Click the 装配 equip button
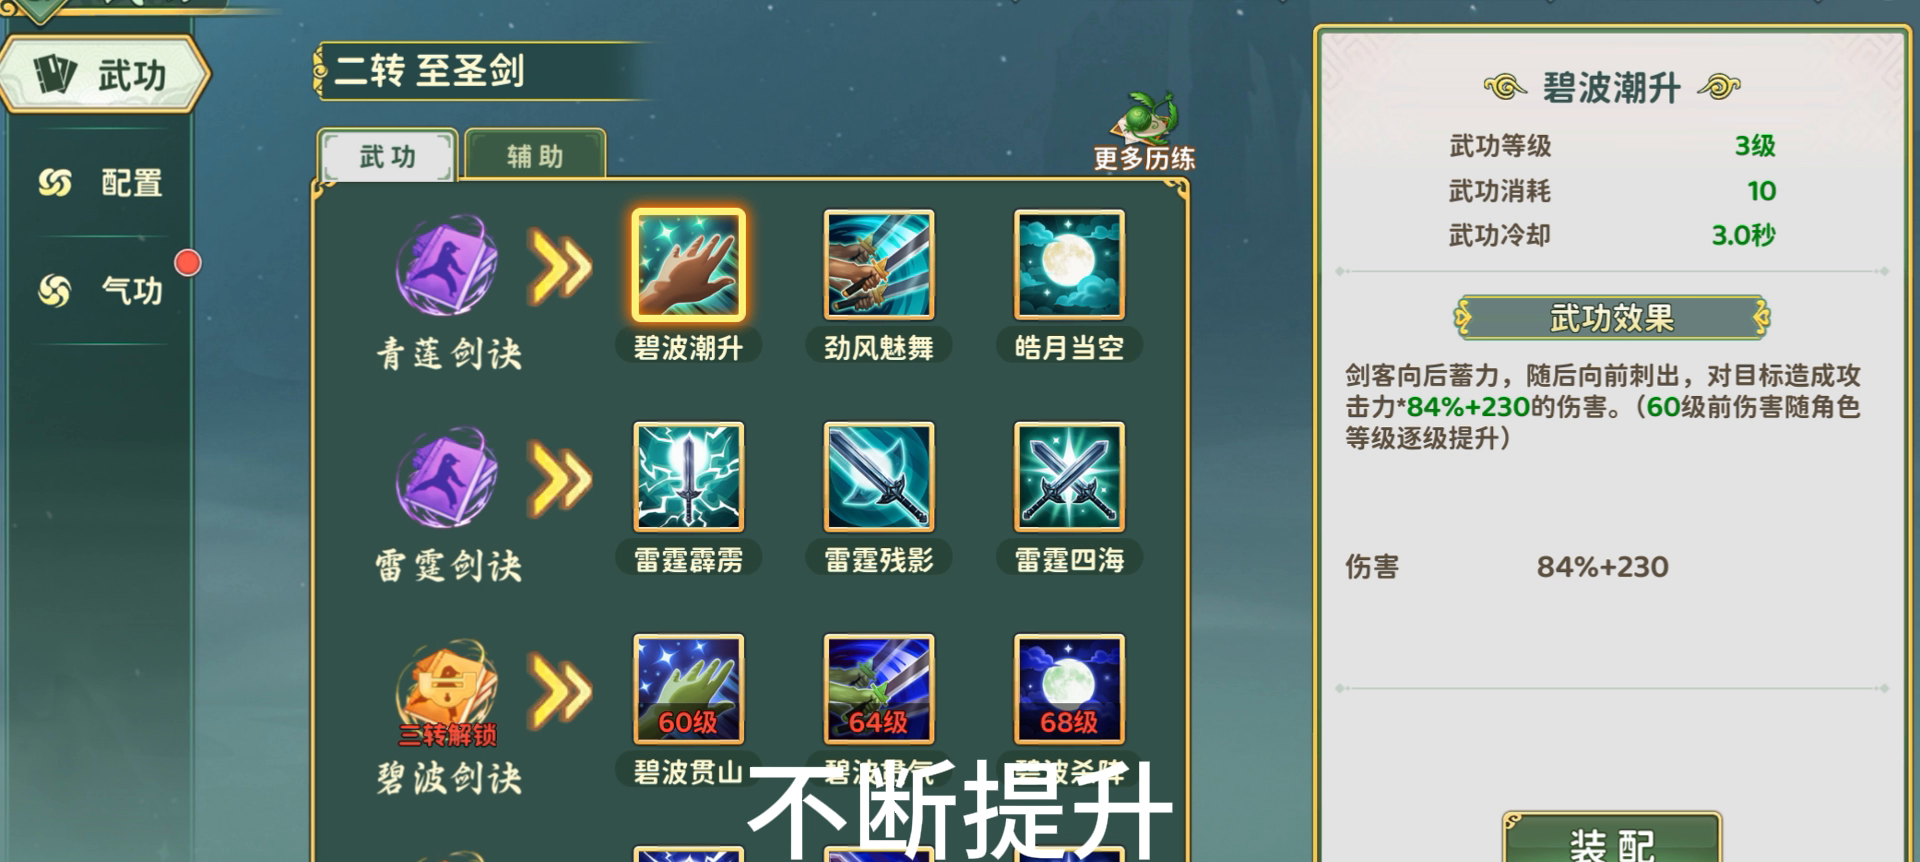1920x862 pixels. coord(1611,840)
